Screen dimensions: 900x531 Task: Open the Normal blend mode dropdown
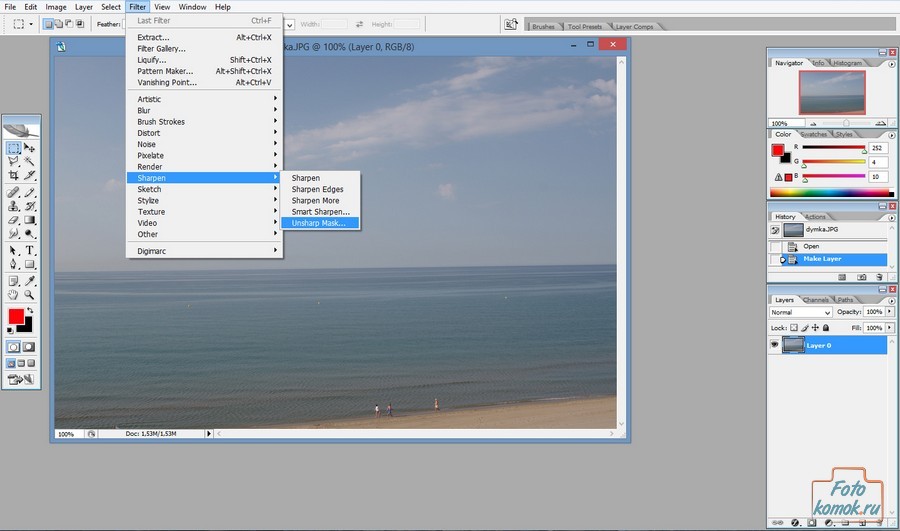[800, 313]
